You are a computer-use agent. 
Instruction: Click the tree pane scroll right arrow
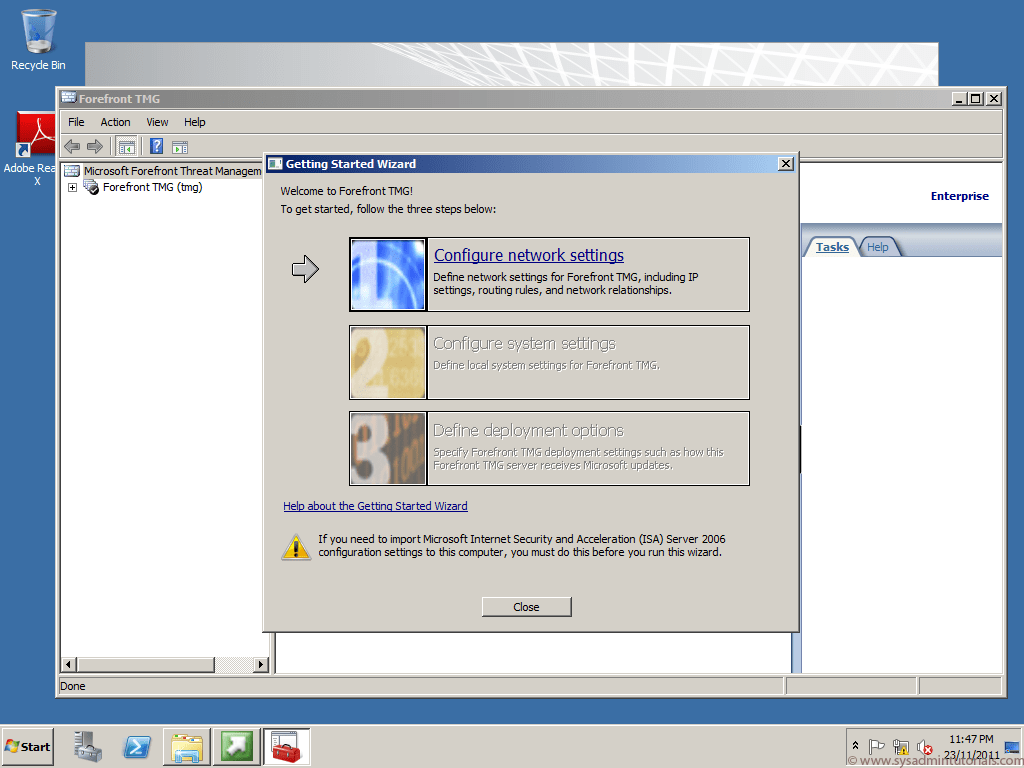(261, 665)
